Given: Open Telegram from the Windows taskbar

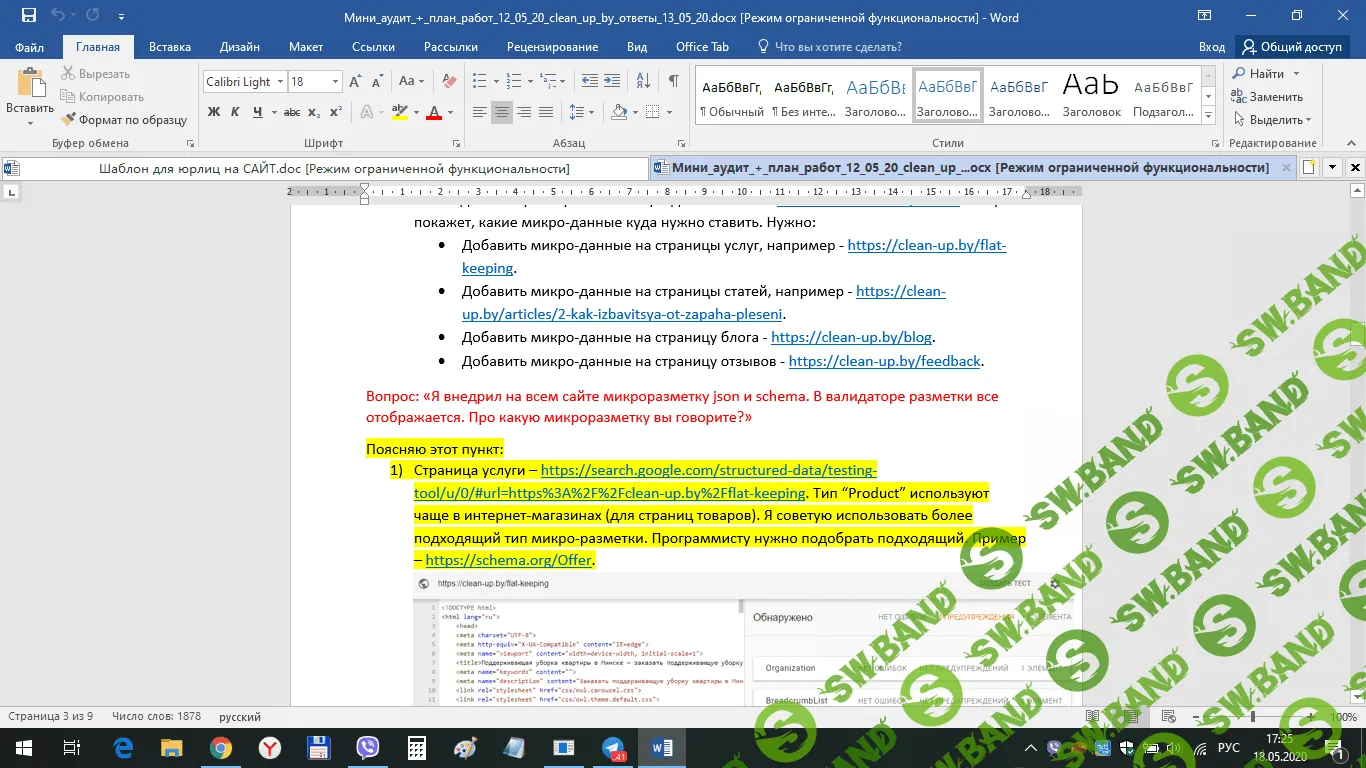Looking at the screenshot, I should (613, 748).
